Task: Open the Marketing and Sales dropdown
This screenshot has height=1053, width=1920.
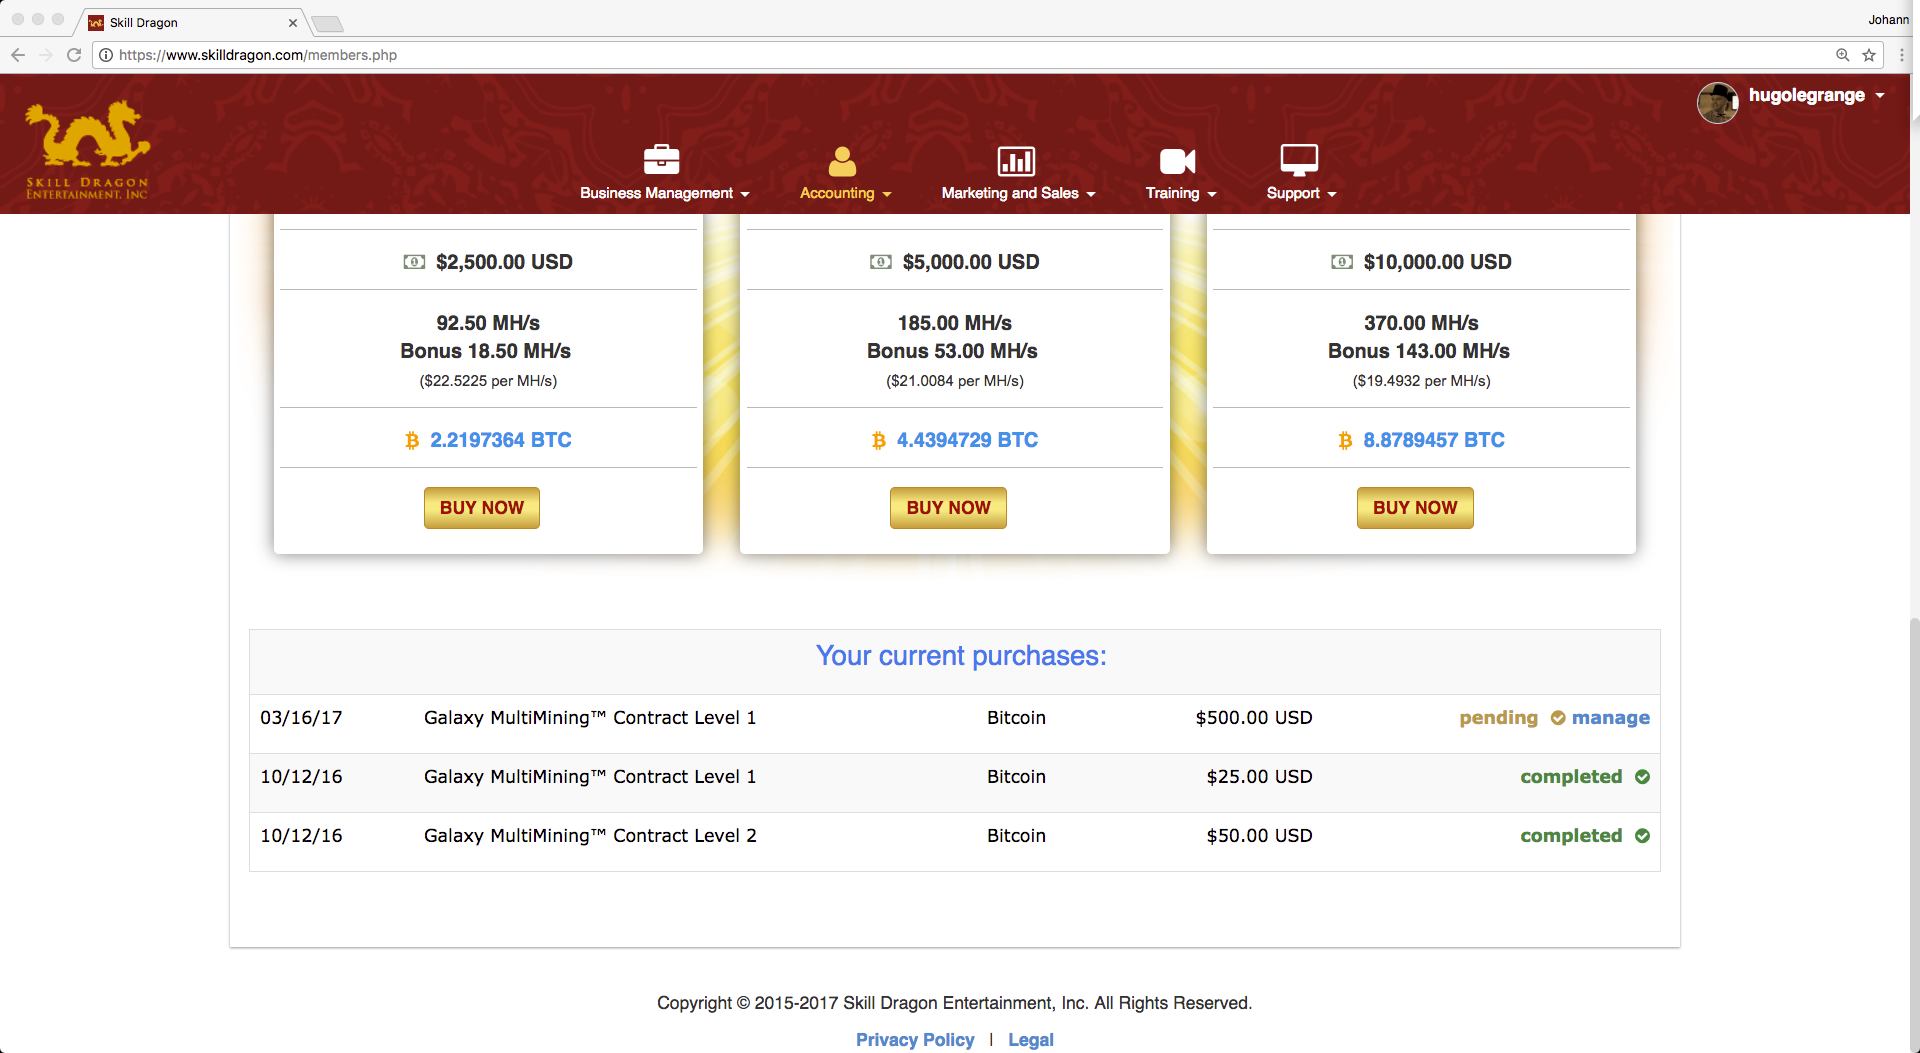Action: 1018,193
